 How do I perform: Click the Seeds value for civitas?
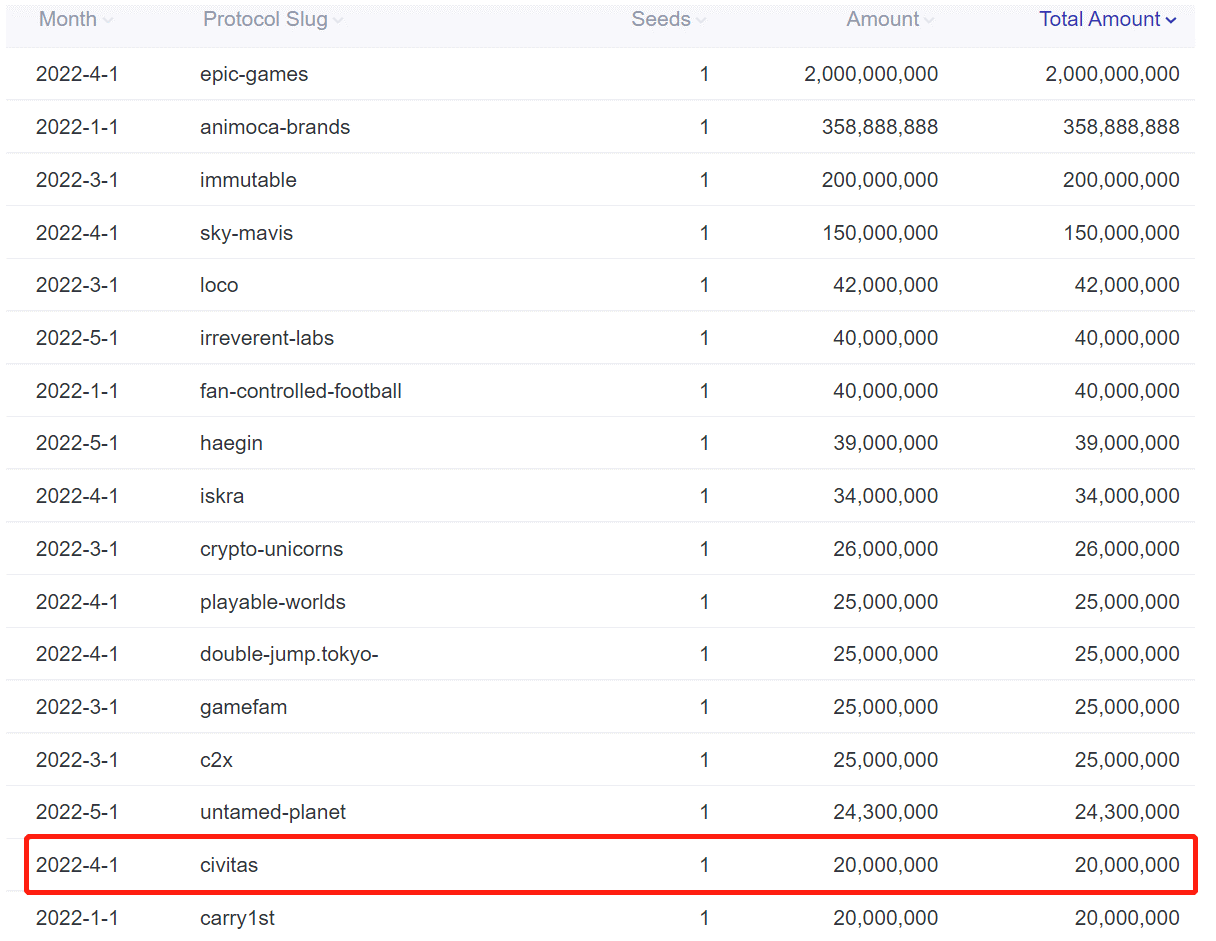[704, 865]
